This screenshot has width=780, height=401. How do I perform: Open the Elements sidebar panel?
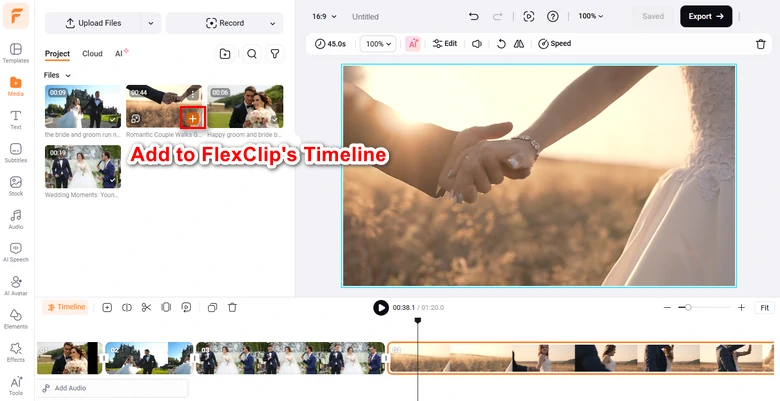coord(16,319)
